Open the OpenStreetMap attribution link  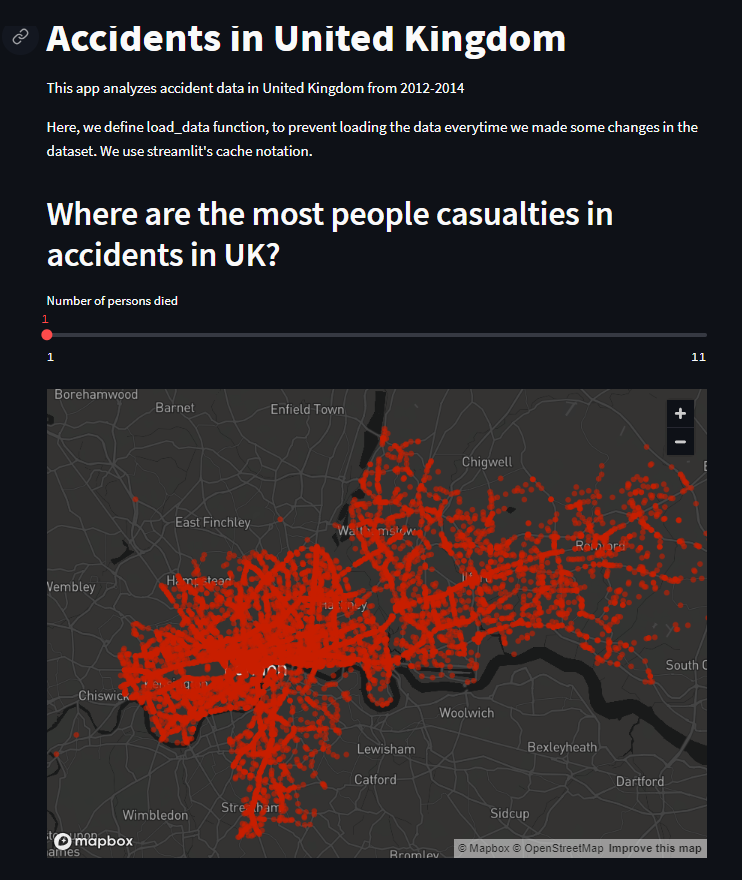(x=558, y=848)
